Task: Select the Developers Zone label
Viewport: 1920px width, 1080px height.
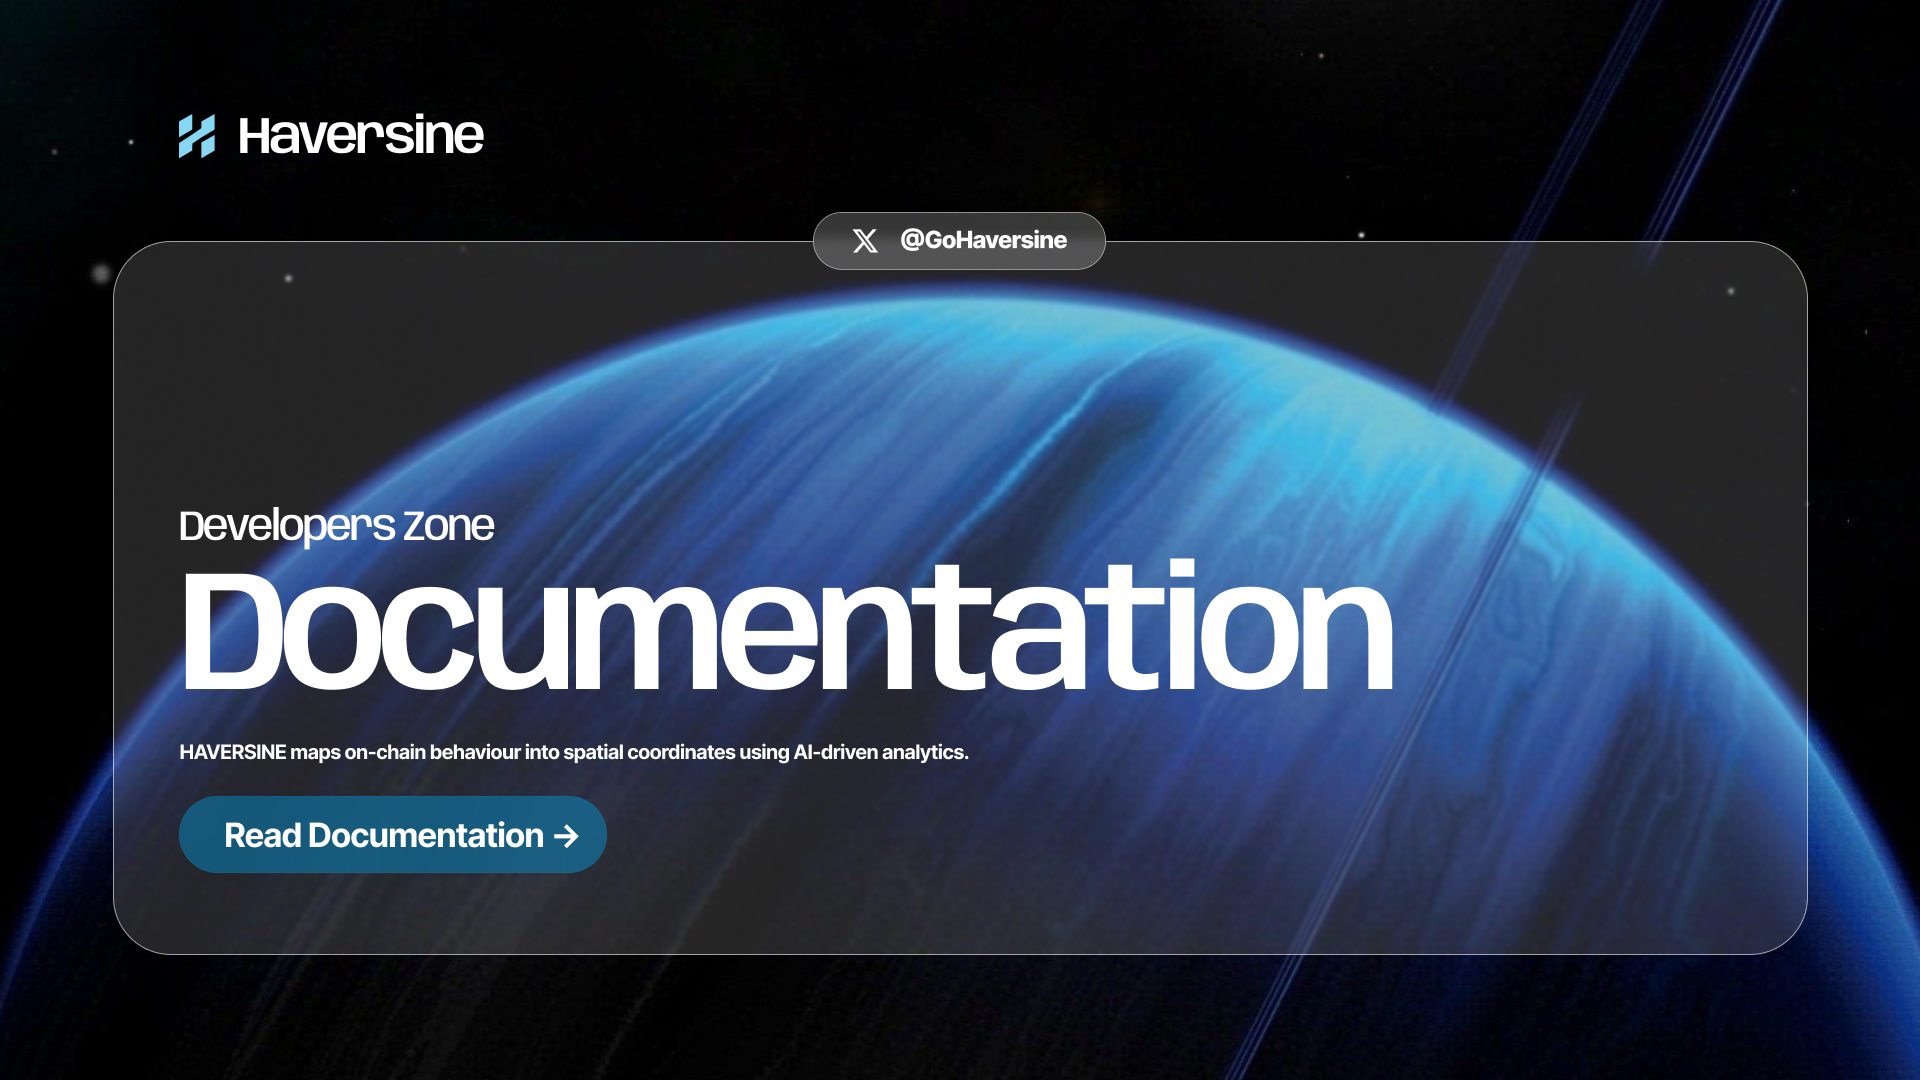Action: pyautogui.click(x=336, y=525)
